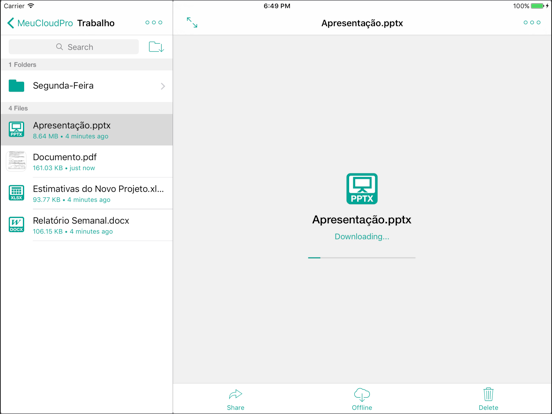The height and width of the screenshot is (414, 552).
Task: Open the preview pane's three-dot options menu
Action: coord(532,23)
